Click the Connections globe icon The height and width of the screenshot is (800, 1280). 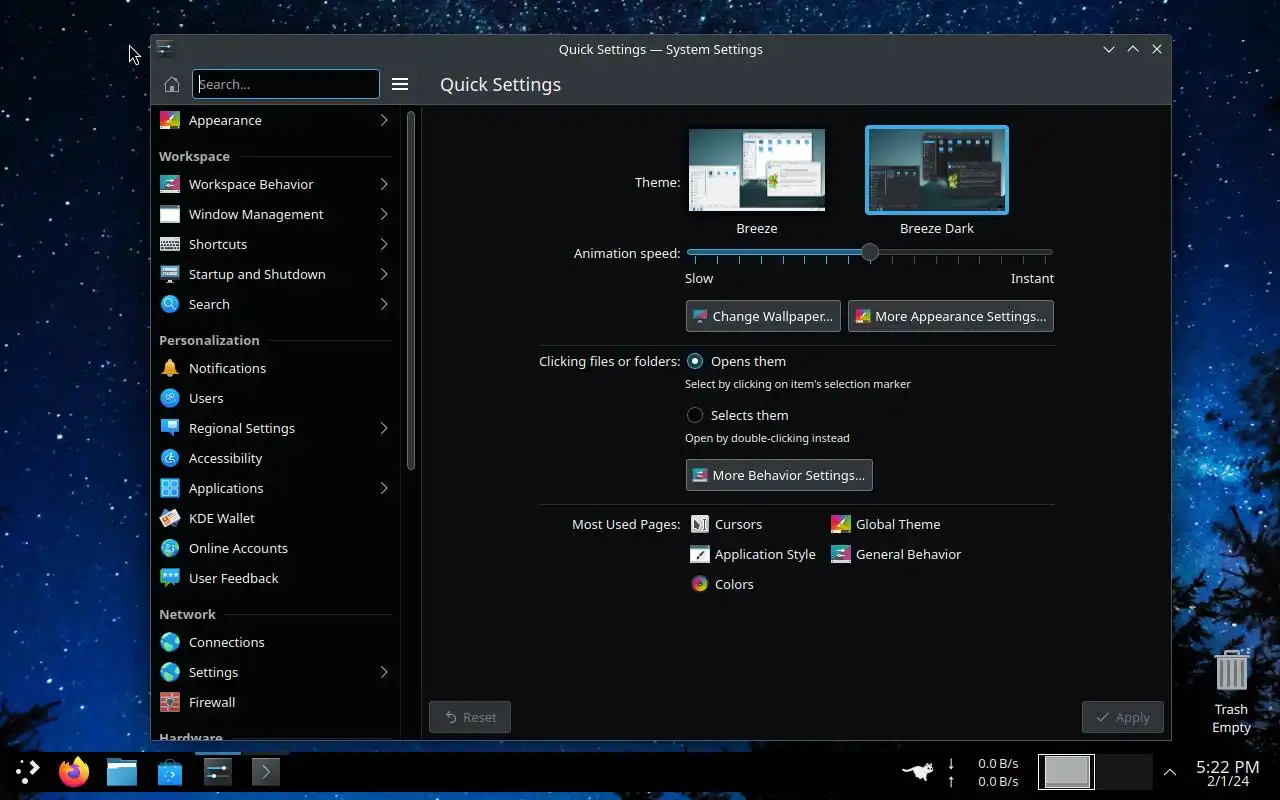coord(170,642)
